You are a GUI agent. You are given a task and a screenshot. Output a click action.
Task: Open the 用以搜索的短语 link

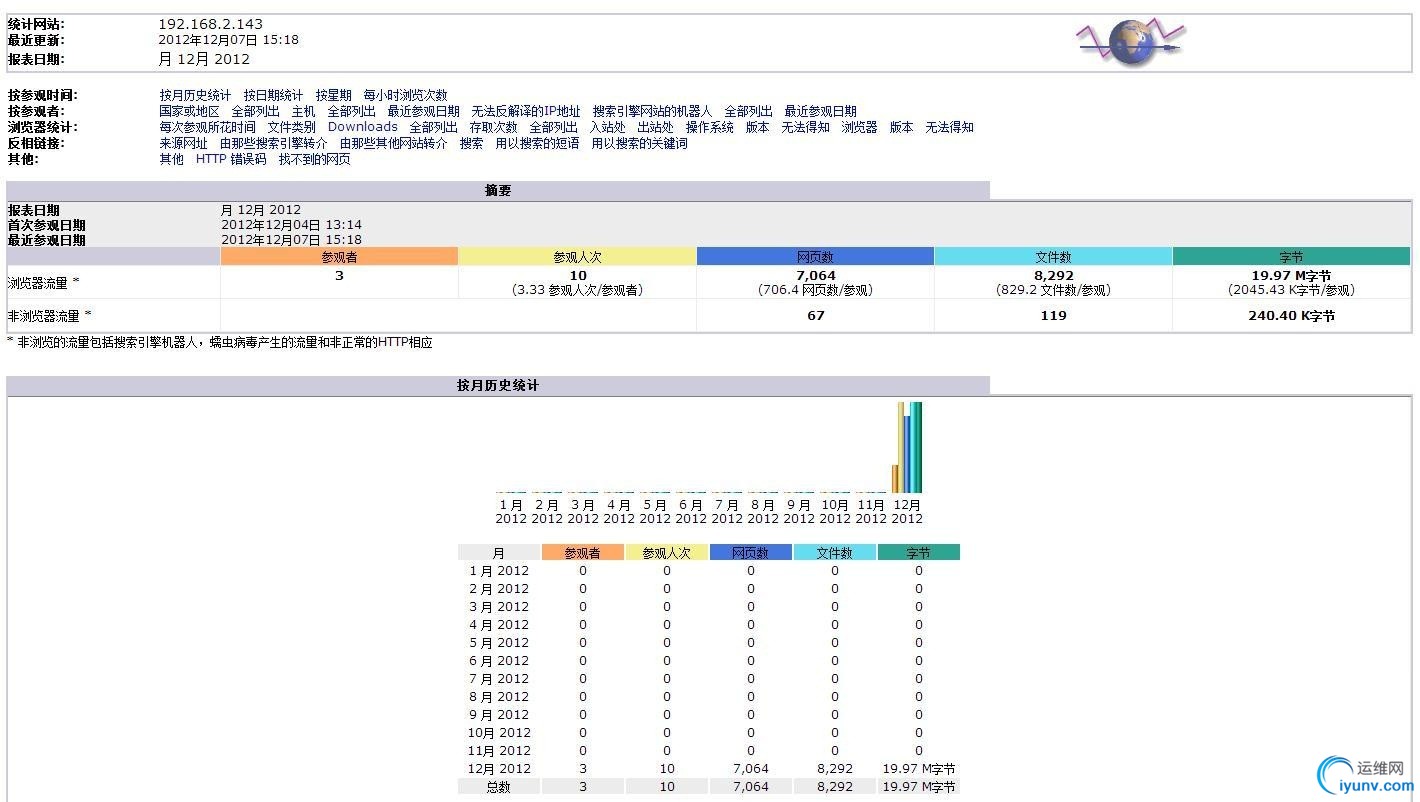tap(537, 143)
